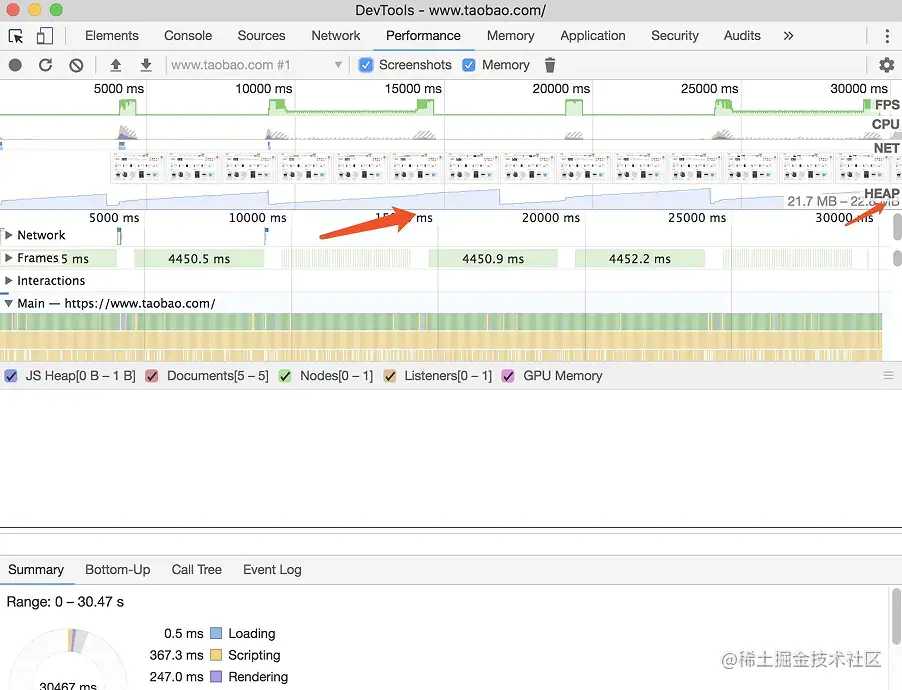Viewport: 902px width, 690px height.
Task: Collect garbage with the trash can icon
Action: [550, 65]
